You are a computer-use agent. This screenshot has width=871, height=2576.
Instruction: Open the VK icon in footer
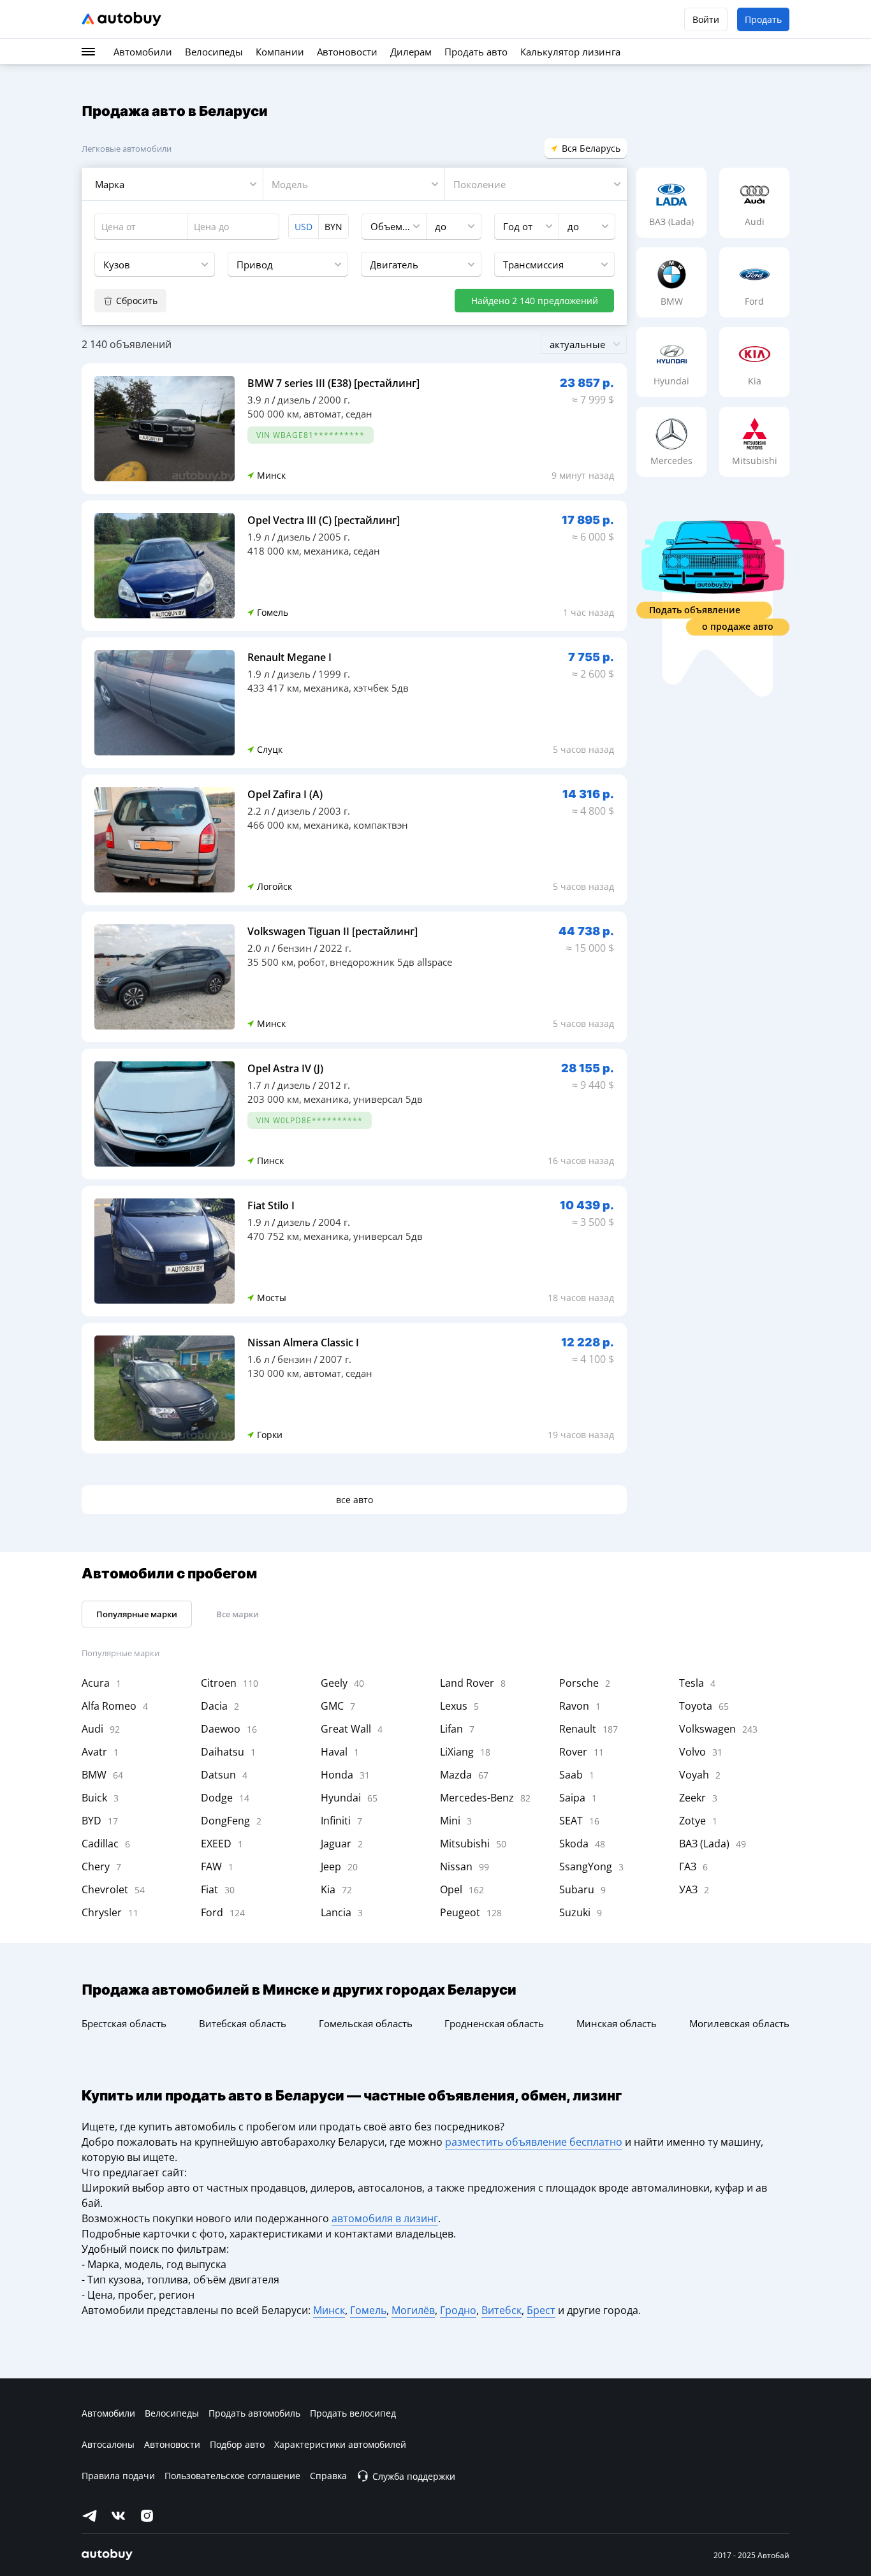pyautogui.click(x=118, y=2515)
